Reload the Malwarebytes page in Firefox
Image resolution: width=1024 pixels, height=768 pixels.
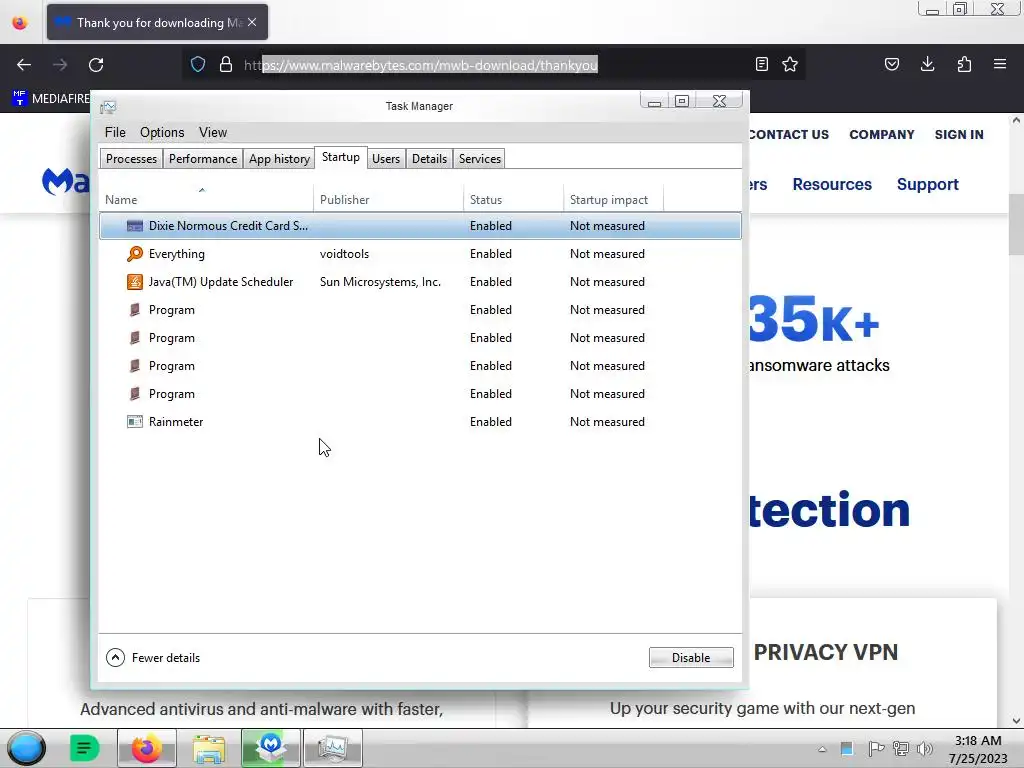[96, 65]
